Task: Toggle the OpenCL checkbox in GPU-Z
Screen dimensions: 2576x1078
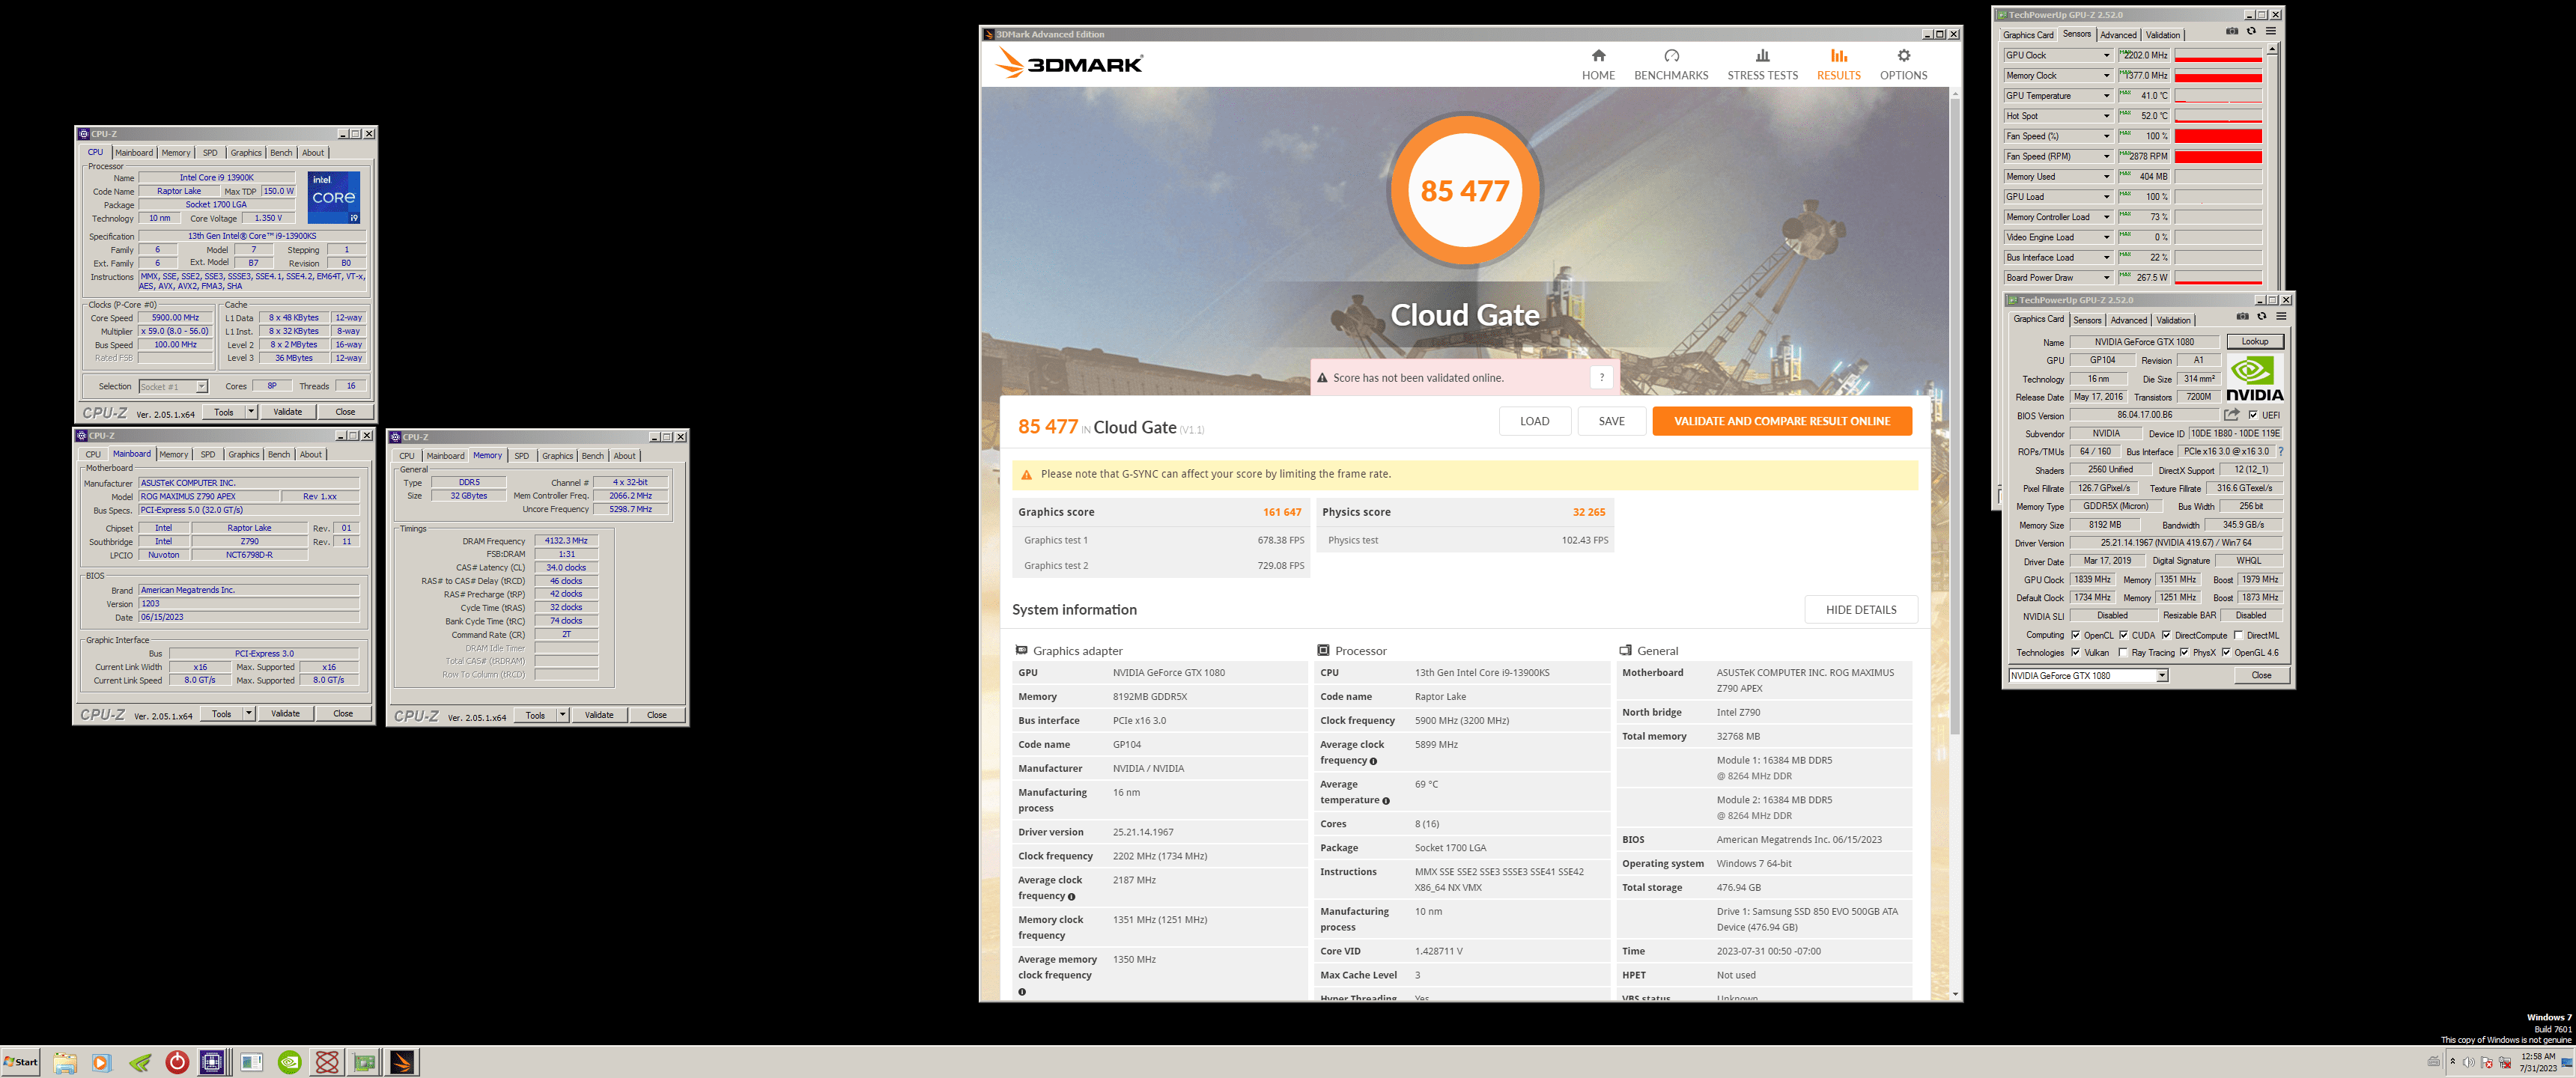Action: (x=2075, y=635)
